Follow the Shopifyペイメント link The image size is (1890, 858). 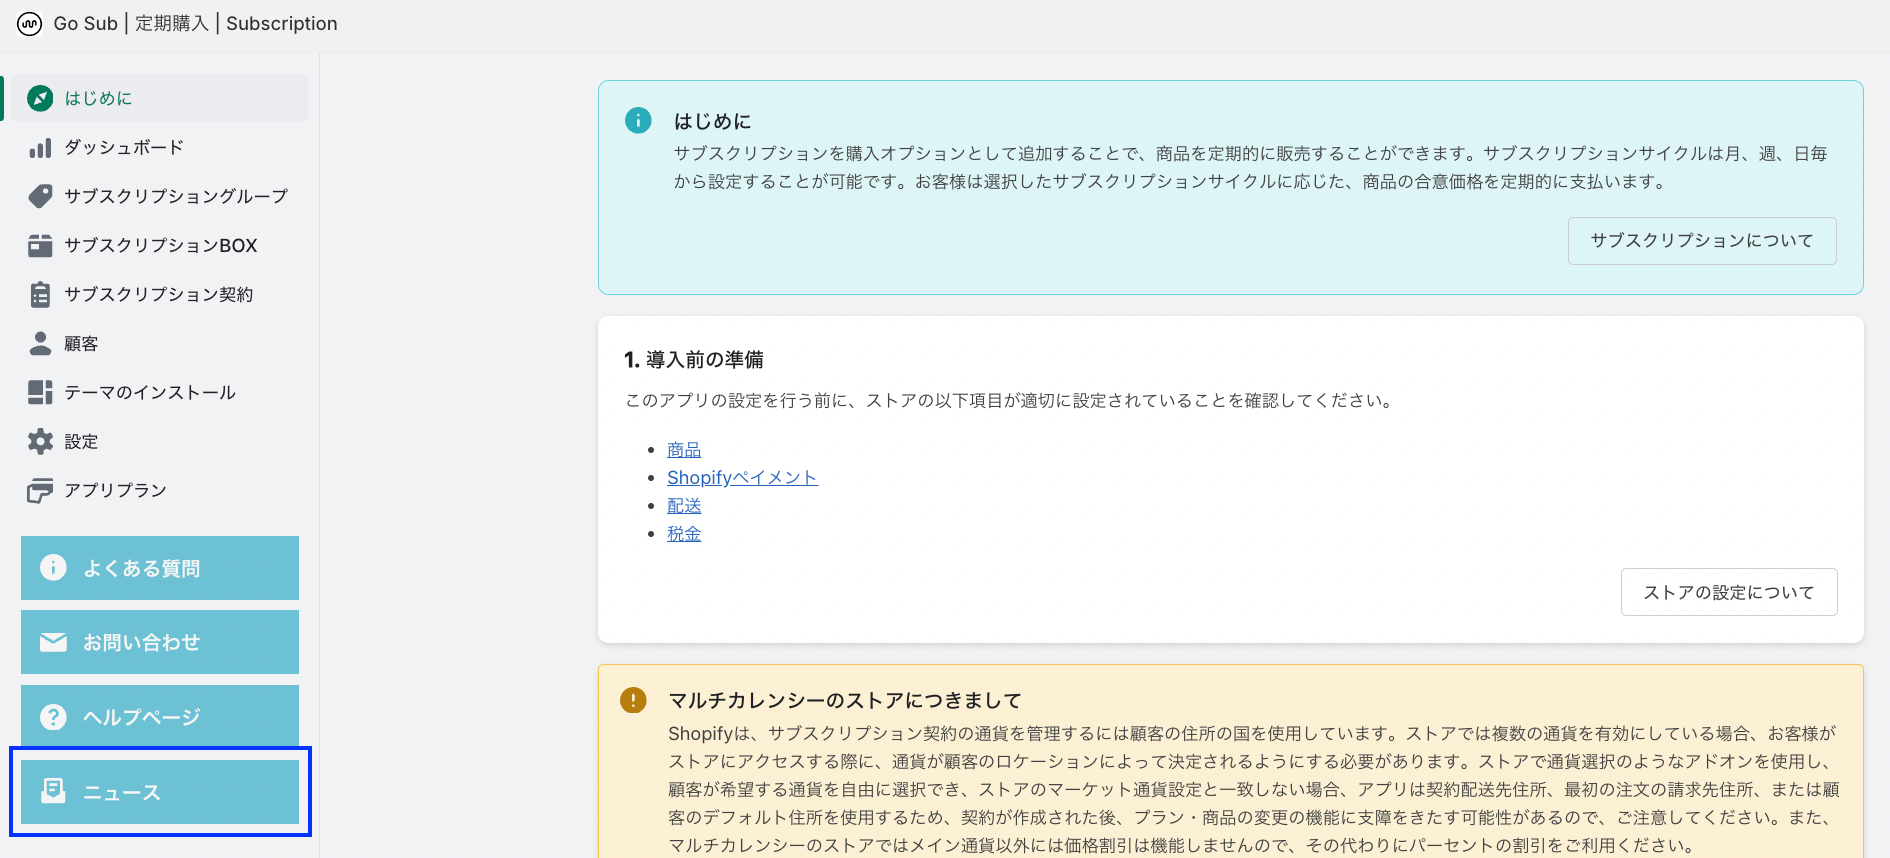pos(742,478)
